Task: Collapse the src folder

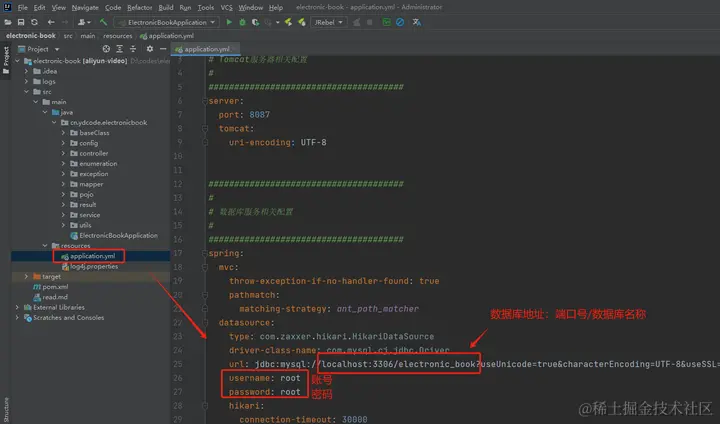Action: tap(26, 92)
